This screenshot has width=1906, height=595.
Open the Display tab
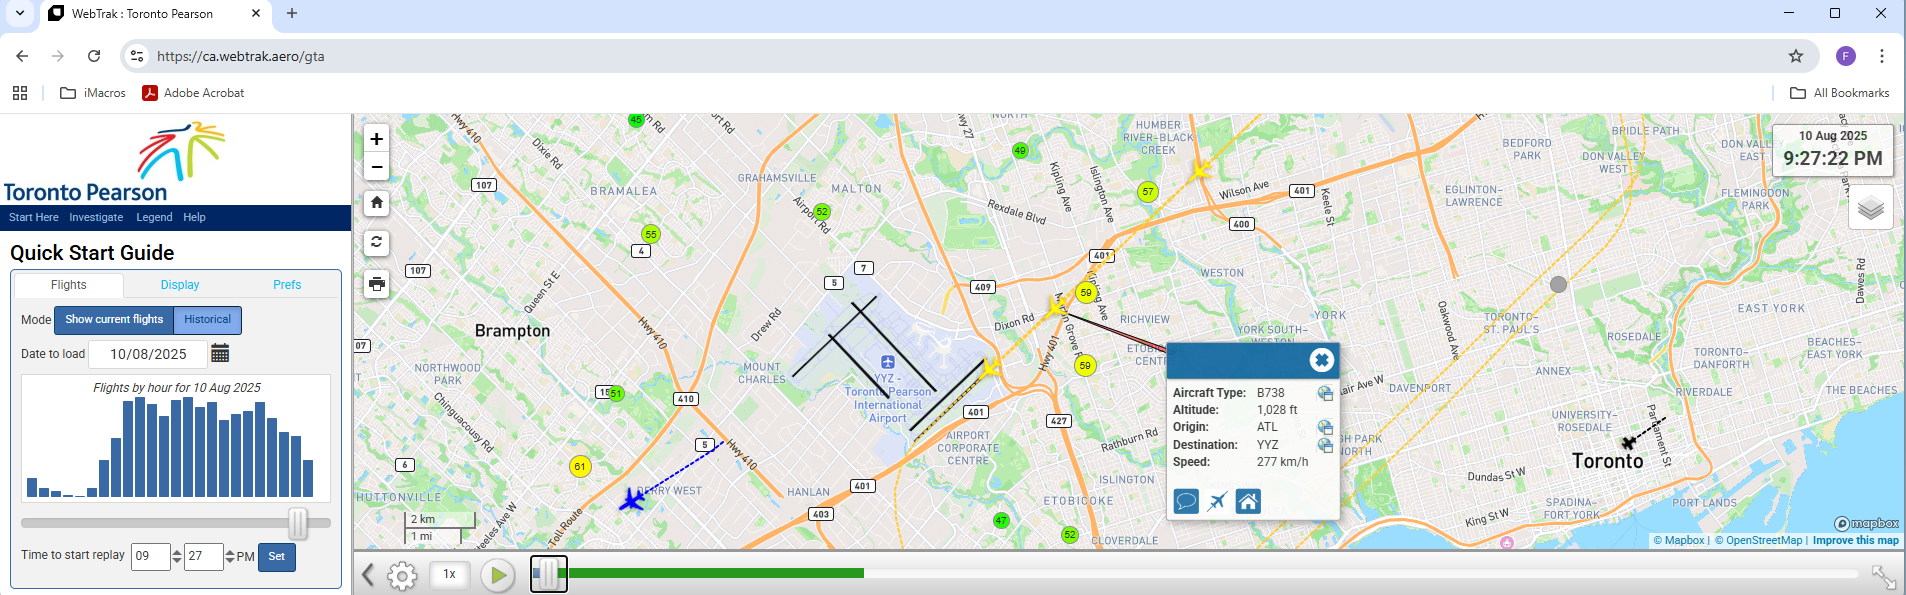180,285
